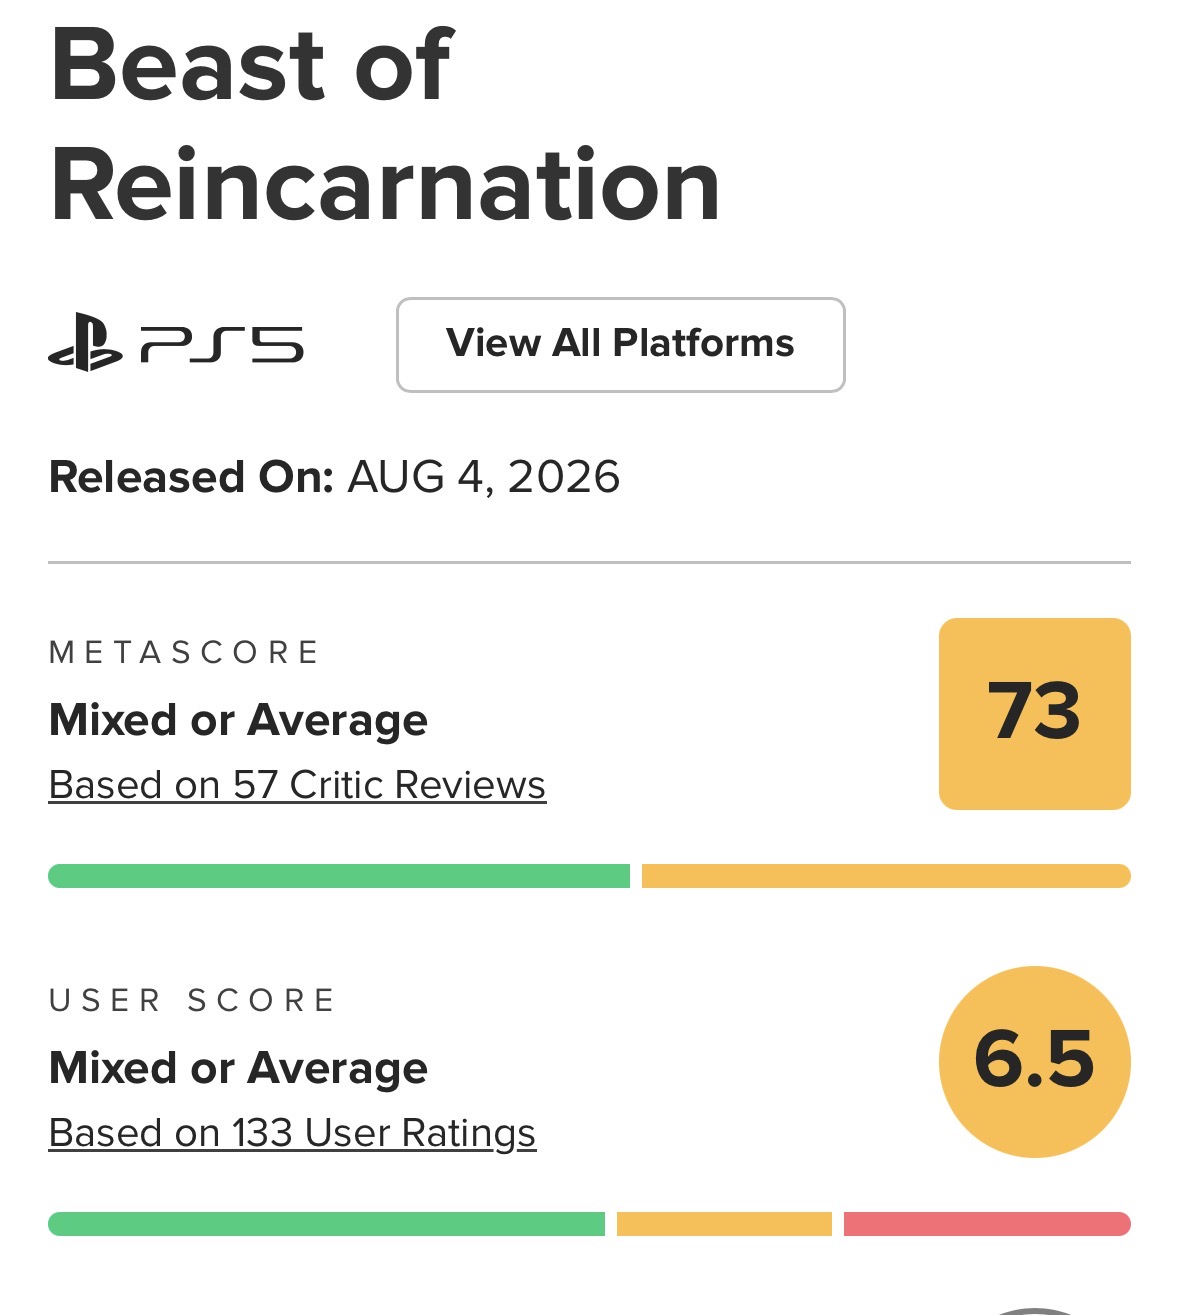The height and width of the screenshot is (1315, 1179).
Task: Select yellow mixed segment of user bar
Action: coord(724,1224)
